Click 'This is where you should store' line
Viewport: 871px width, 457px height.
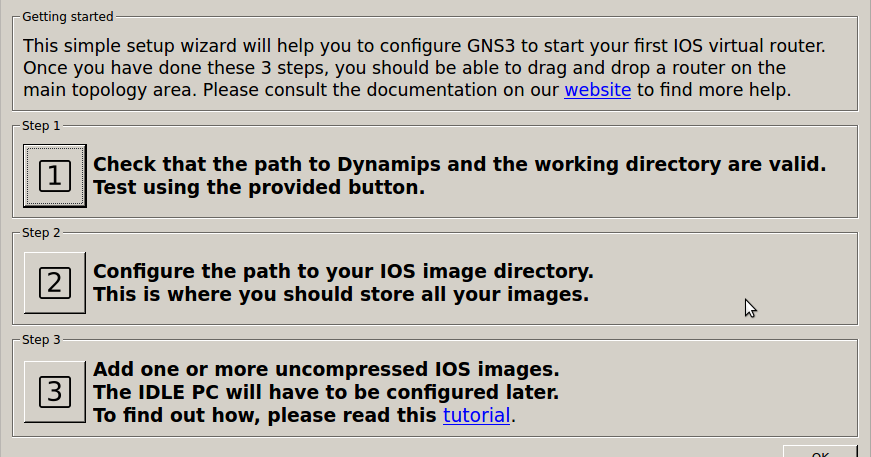pyautogui.click(x=341, y=294)
